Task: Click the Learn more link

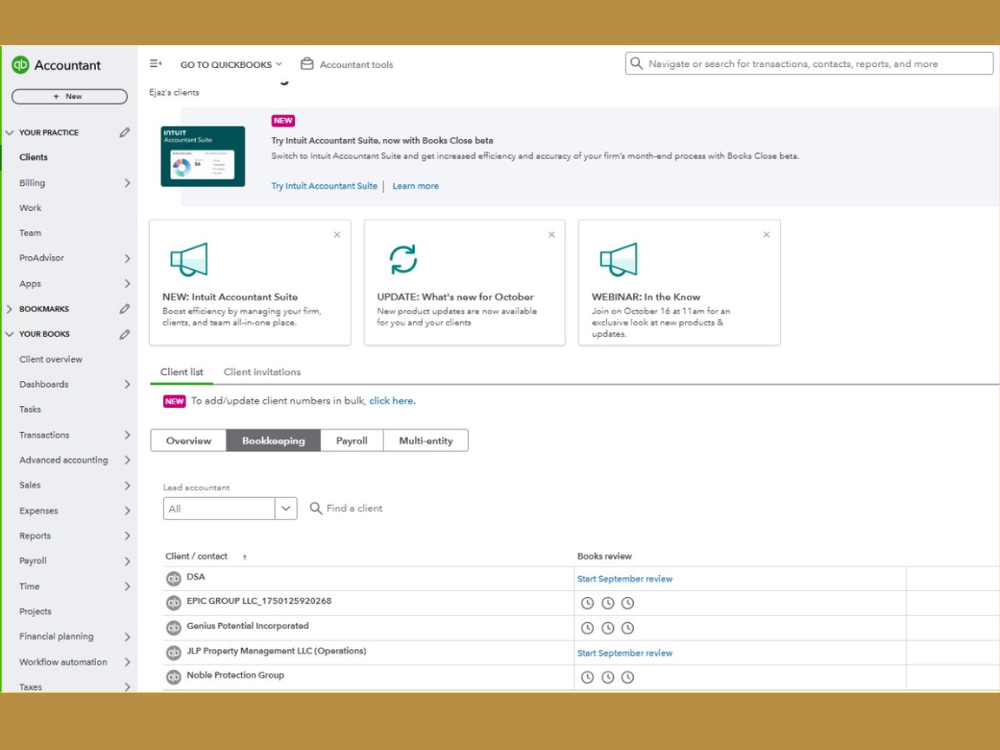Action: 415,186
